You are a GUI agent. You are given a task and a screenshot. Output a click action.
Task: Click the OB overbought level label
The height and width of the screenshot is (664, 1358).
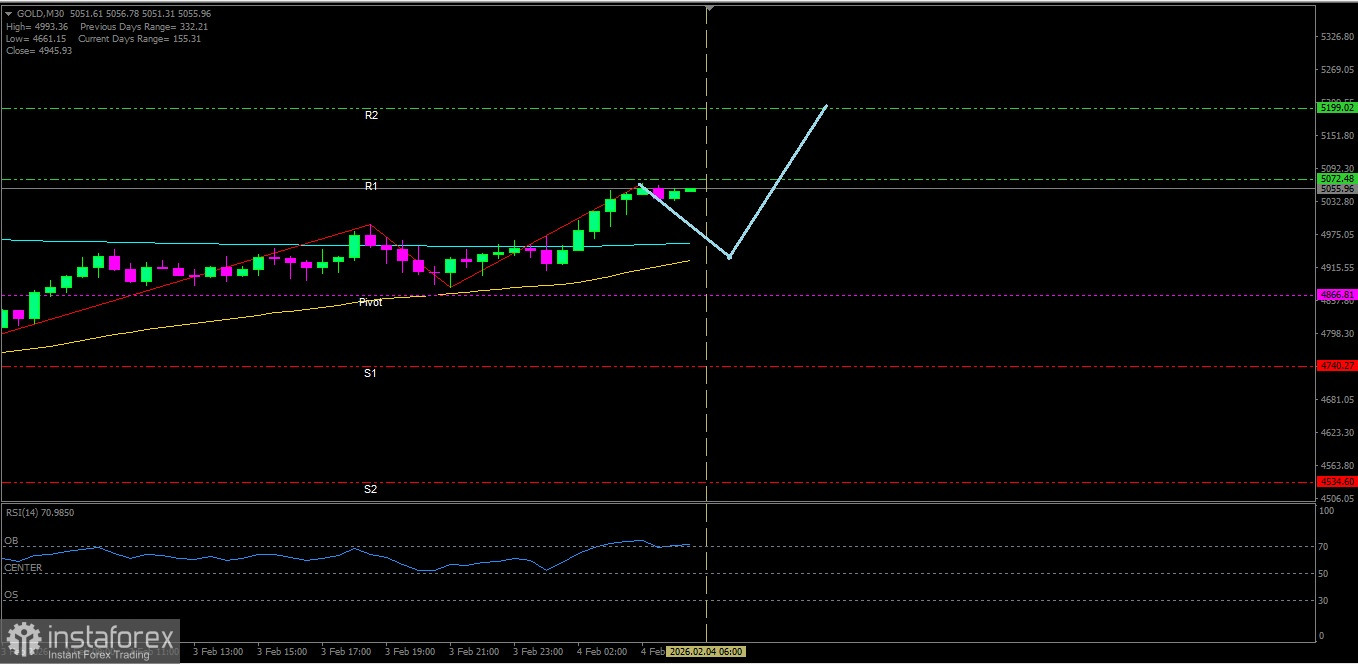pyautogui.click(x=11, y=541)
